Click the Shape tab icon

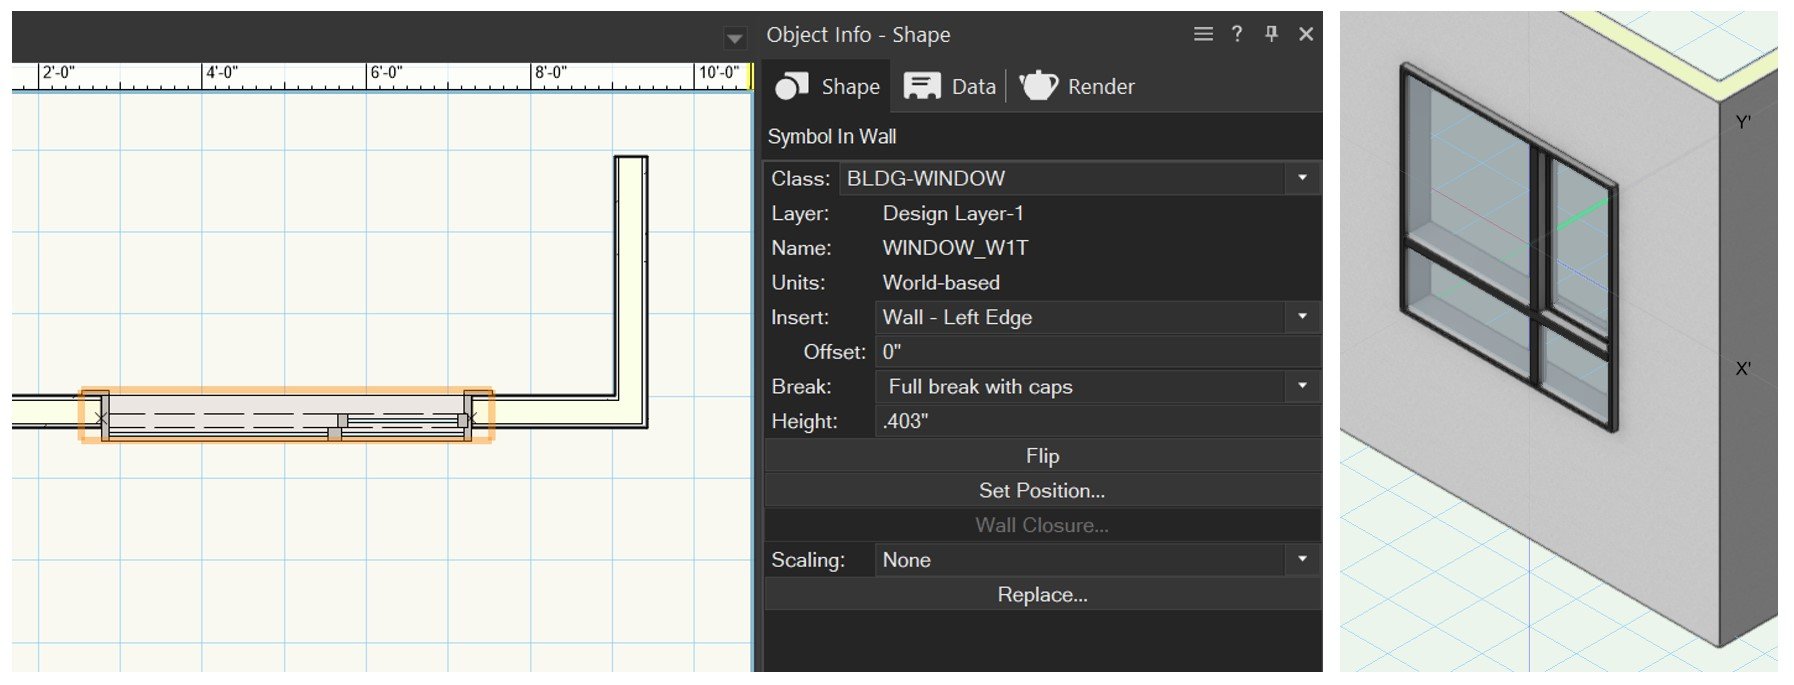(x=791, y=87)
